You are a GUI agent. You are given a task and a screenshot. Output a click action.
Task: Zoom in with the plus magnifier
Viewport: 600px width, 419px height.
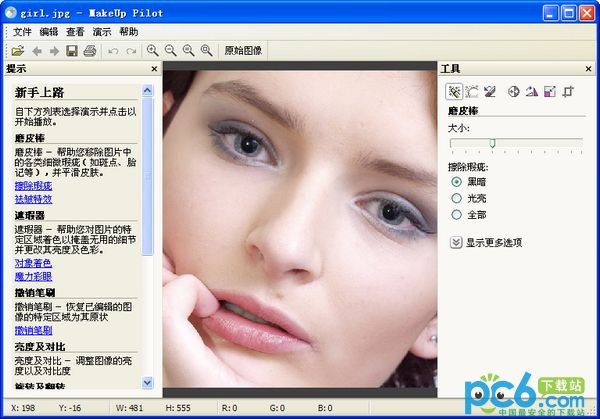[x=153, y=51]
